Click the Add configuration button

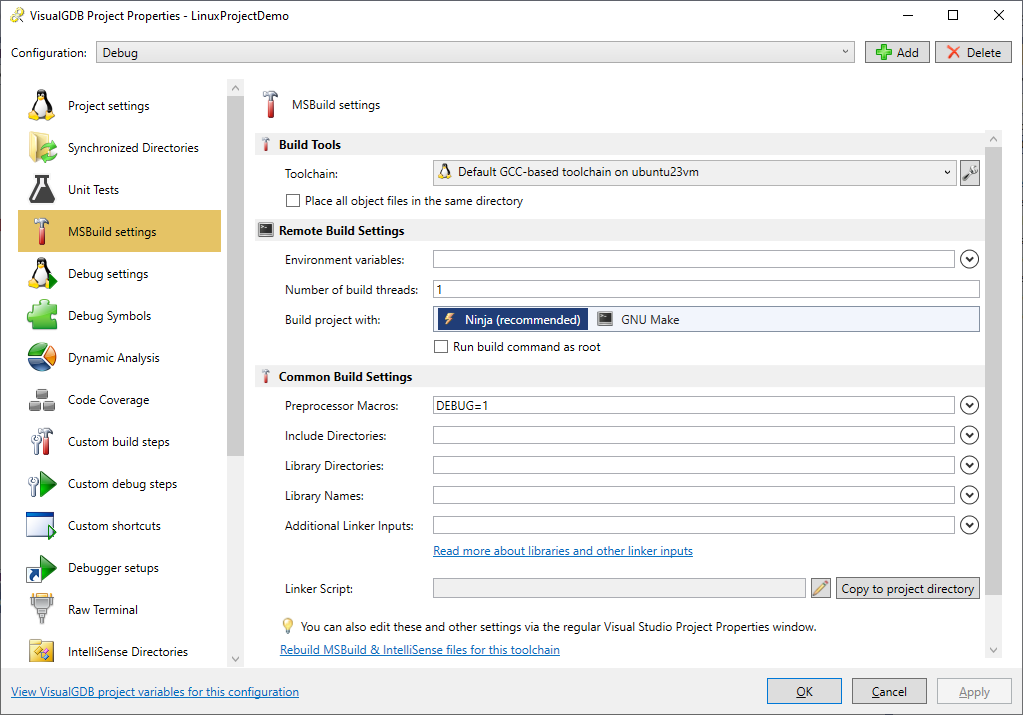click(897, 52)
